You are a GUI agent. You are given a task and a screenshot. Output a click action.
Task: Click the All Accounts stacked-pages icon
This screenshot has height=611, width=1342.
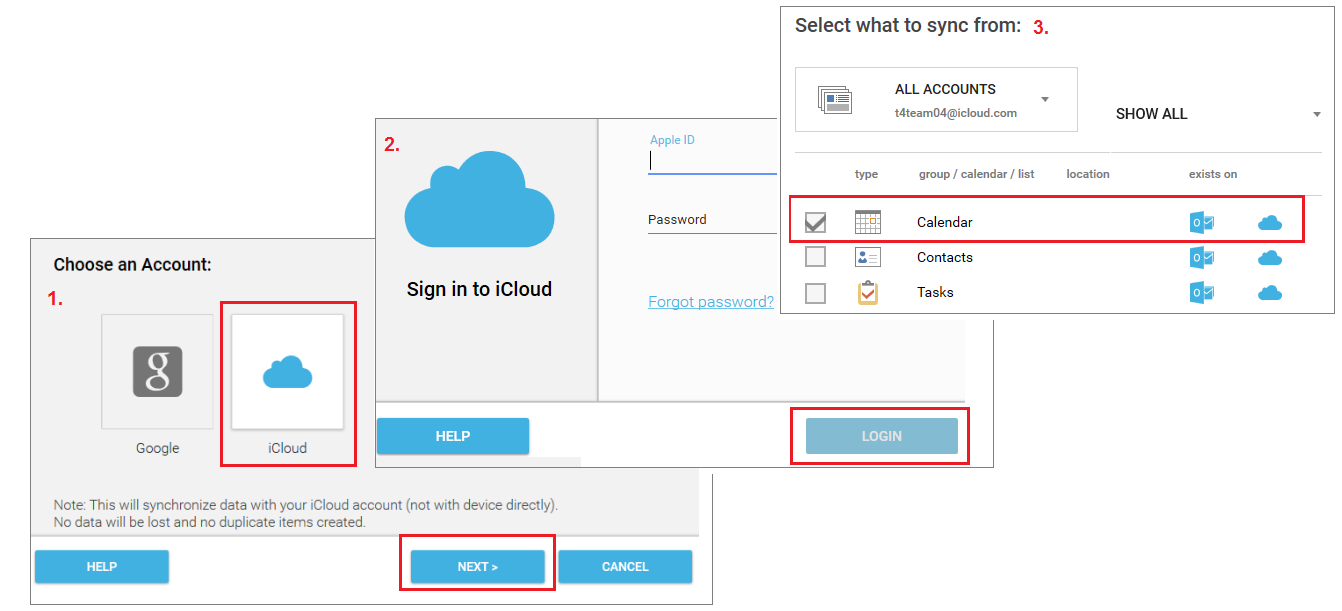pos(834,100)
